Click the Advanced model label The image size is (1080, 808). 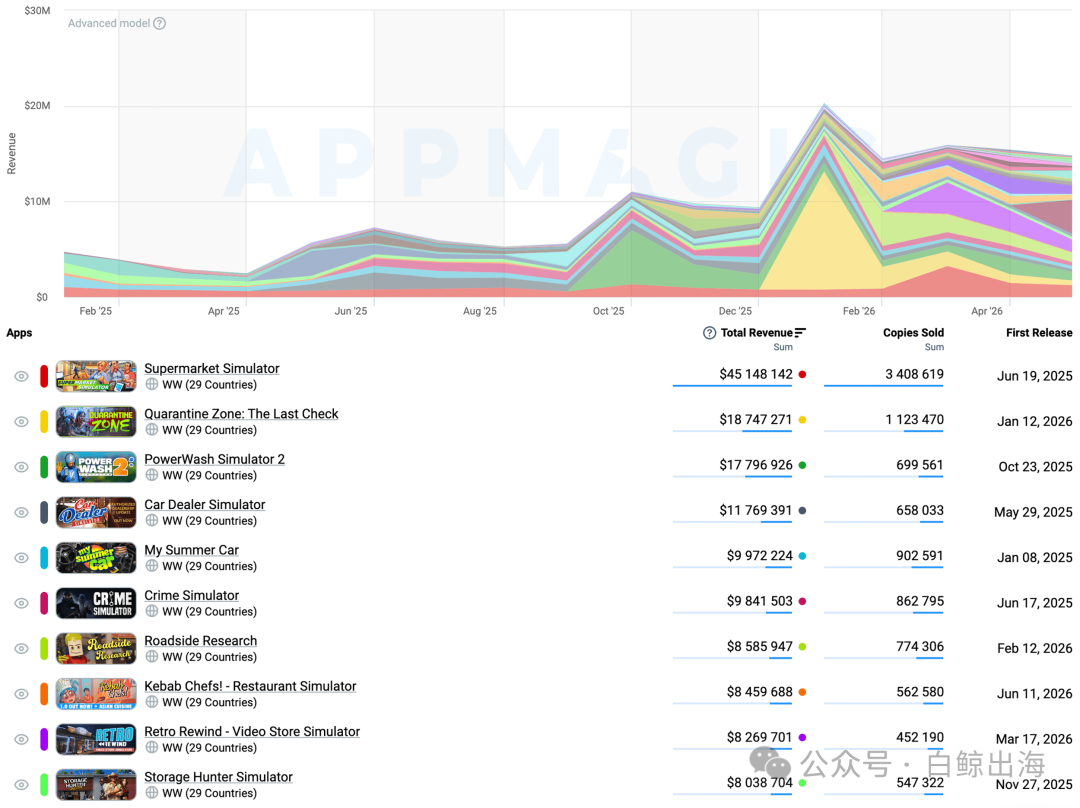click(109, 23)
